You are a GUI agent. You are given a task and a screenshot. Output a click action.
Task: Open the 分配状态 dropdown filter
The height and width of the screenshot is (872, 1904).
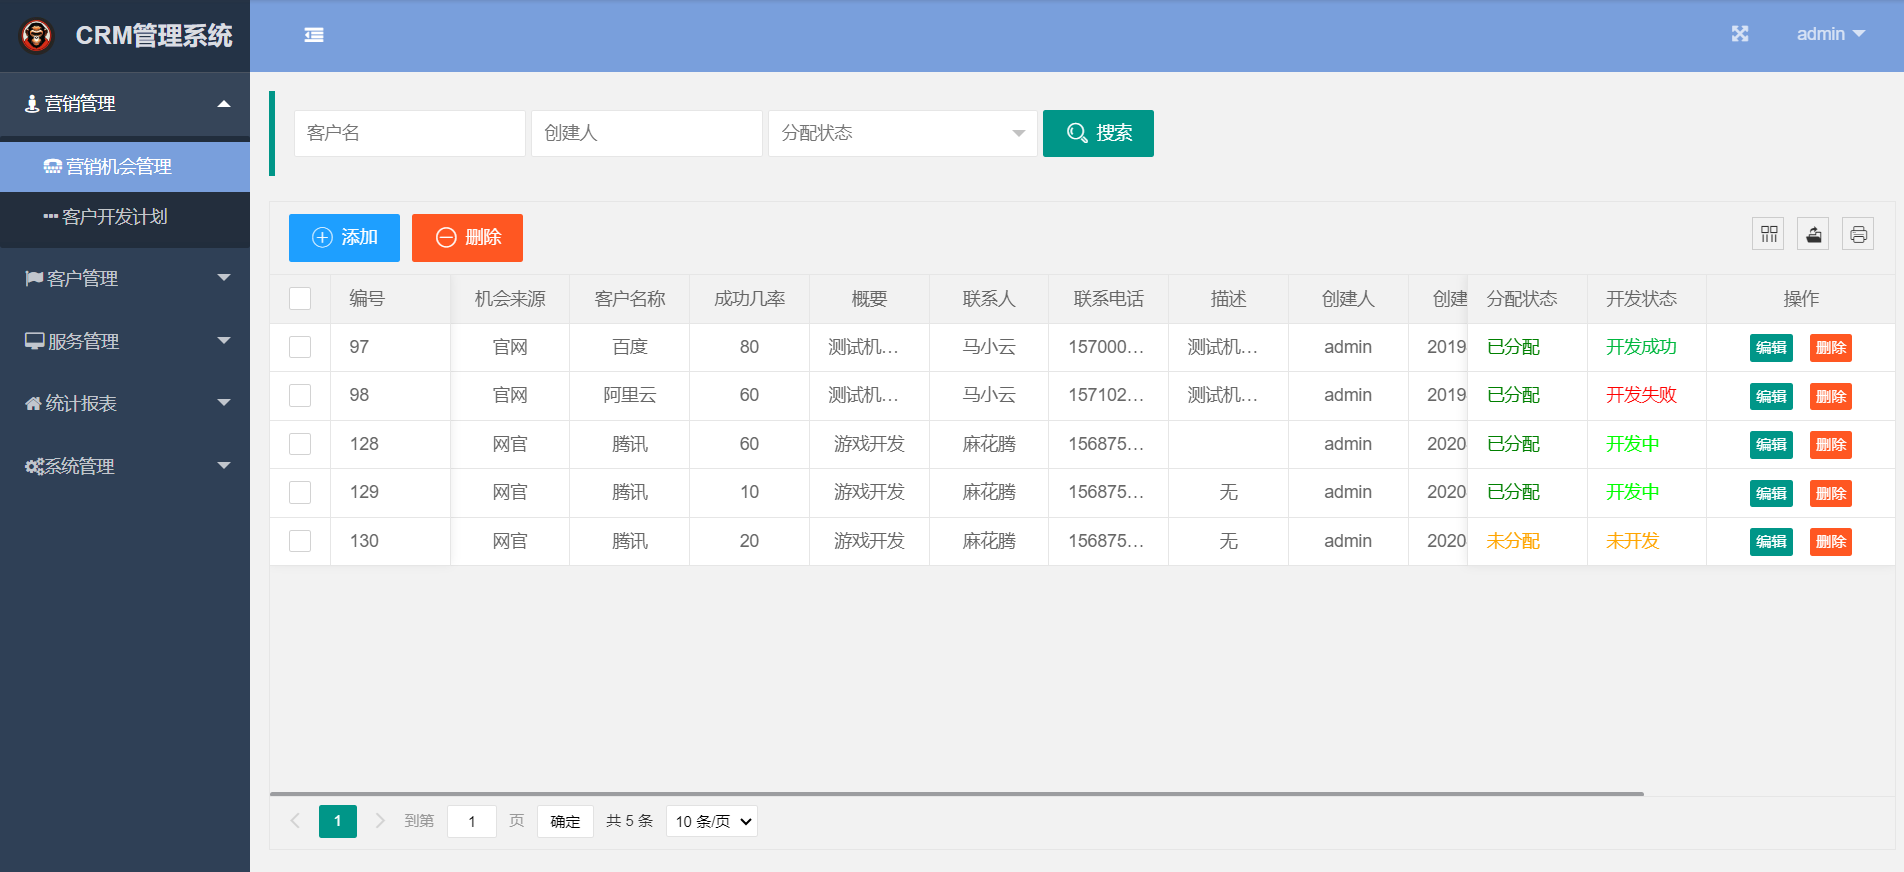(903, 133)
